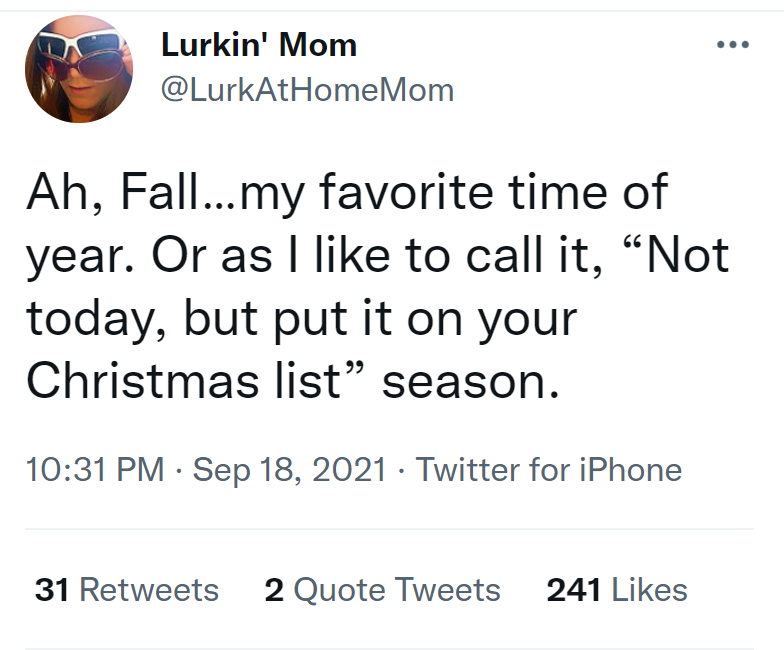Click the Twitter for iPhone source link
This screenshot has height=650, width=784.
(x=548, y=469)
